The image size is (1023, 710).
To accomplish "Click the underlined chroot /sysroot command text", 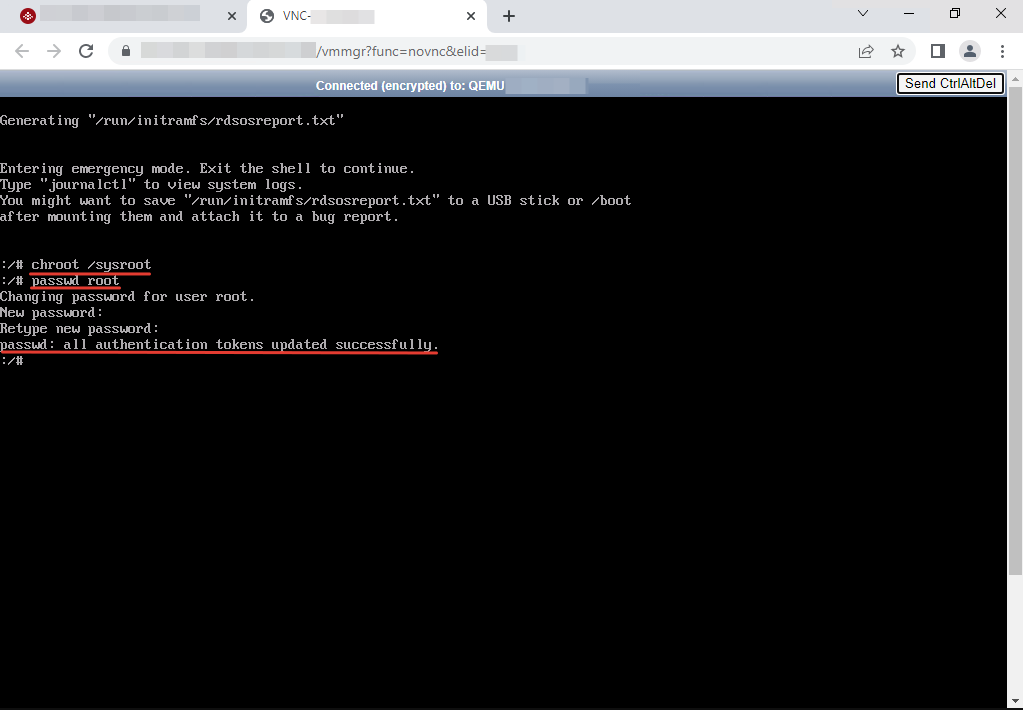I will pyautogui.click(x=88, y=264).
